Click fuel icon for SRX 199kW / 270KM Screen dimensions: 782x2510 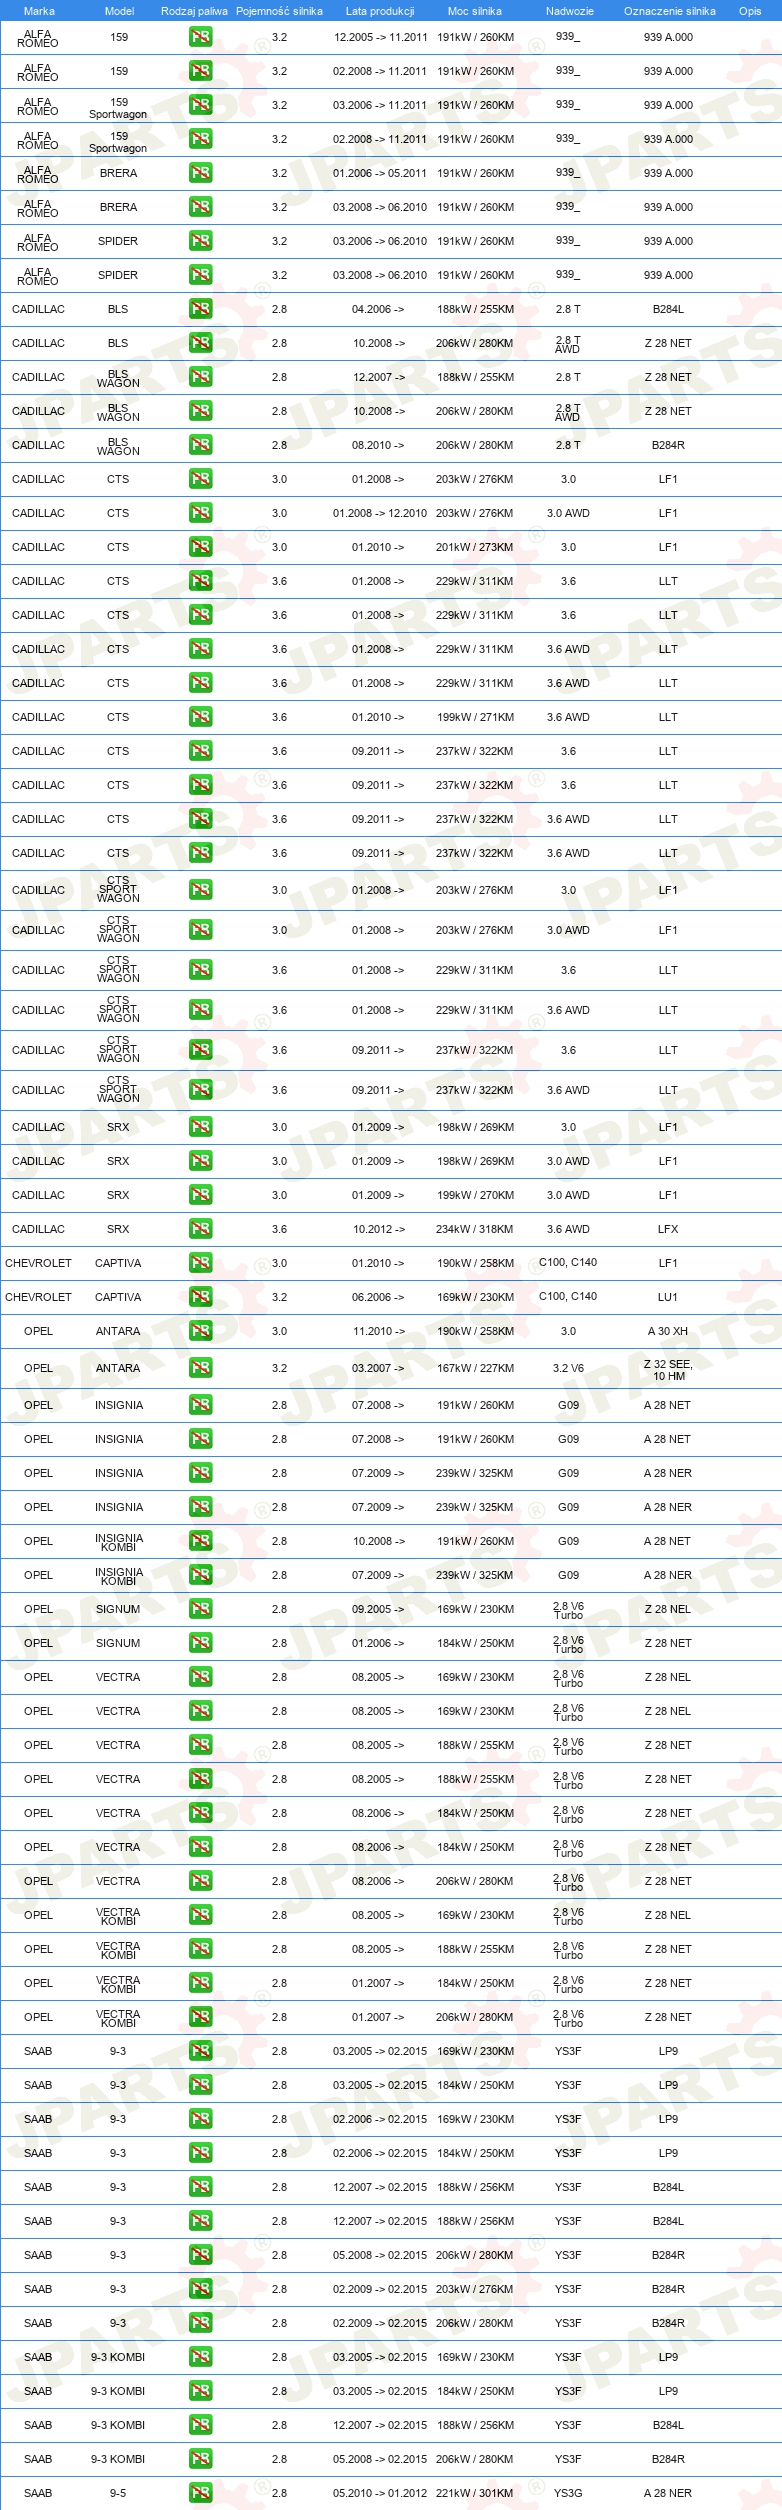[200, 1195]
